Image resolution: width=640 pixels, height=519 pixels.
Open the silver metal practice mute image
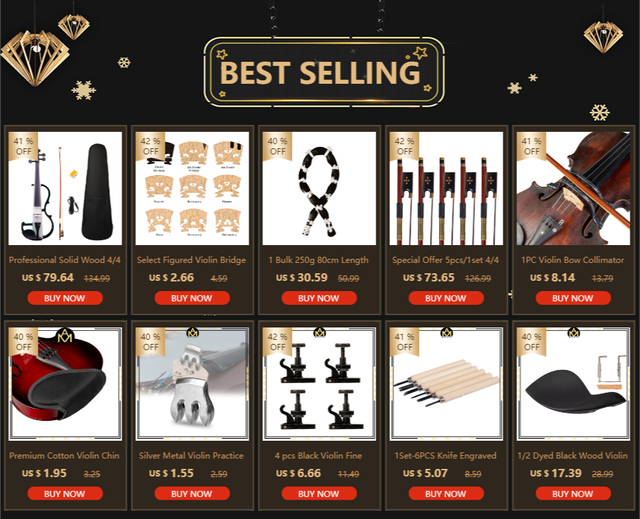pos(192,384)
